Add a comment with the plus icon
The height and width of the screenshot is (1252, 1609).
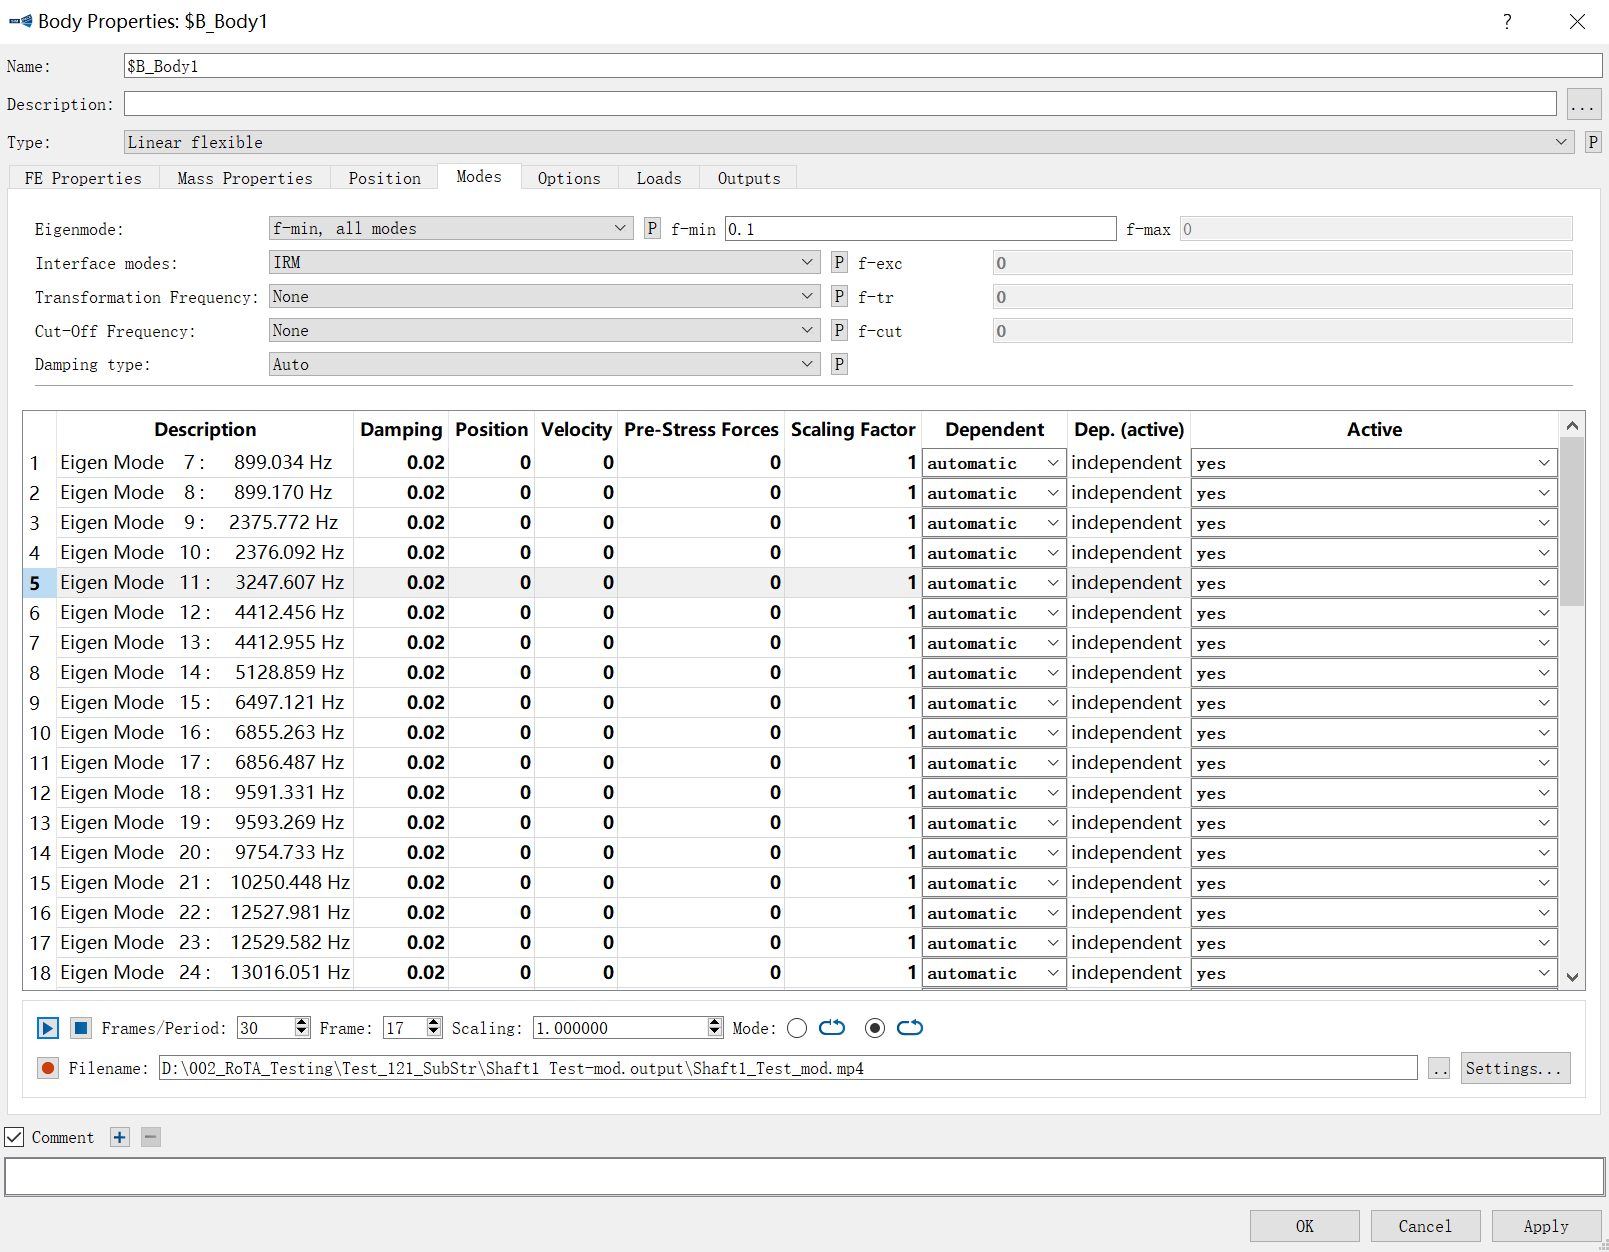coord(120,1137)
